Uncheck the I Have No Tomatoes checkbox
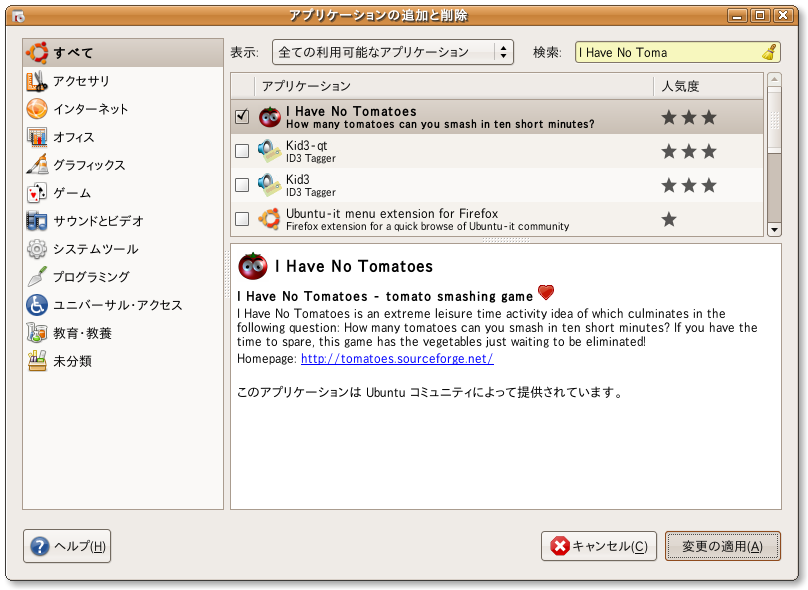Screen dimensions: 808x590 click(242, 116)
